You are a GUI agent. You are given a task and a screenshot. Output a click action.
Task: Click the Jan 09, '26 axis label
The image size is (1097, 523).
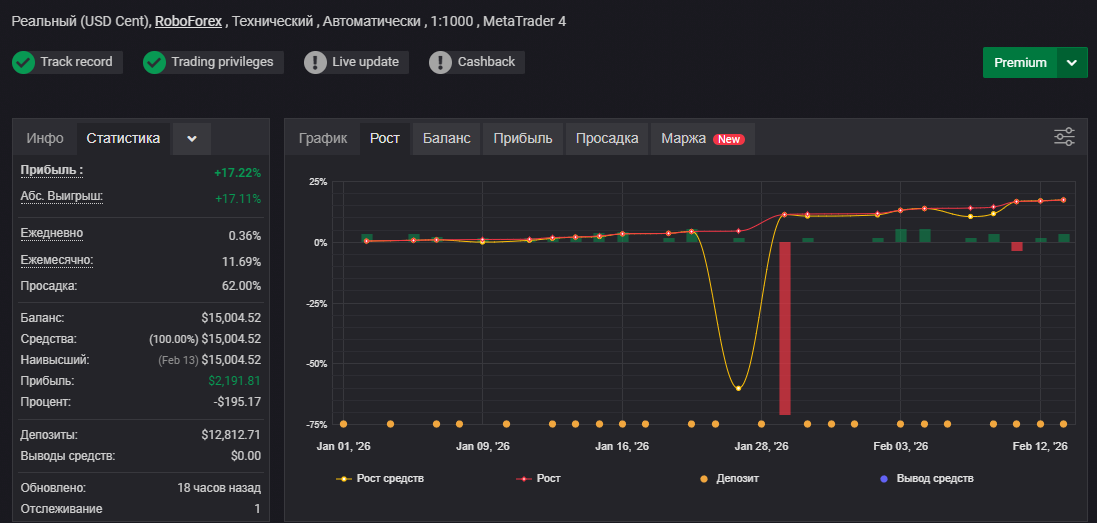tap(483, 446)
